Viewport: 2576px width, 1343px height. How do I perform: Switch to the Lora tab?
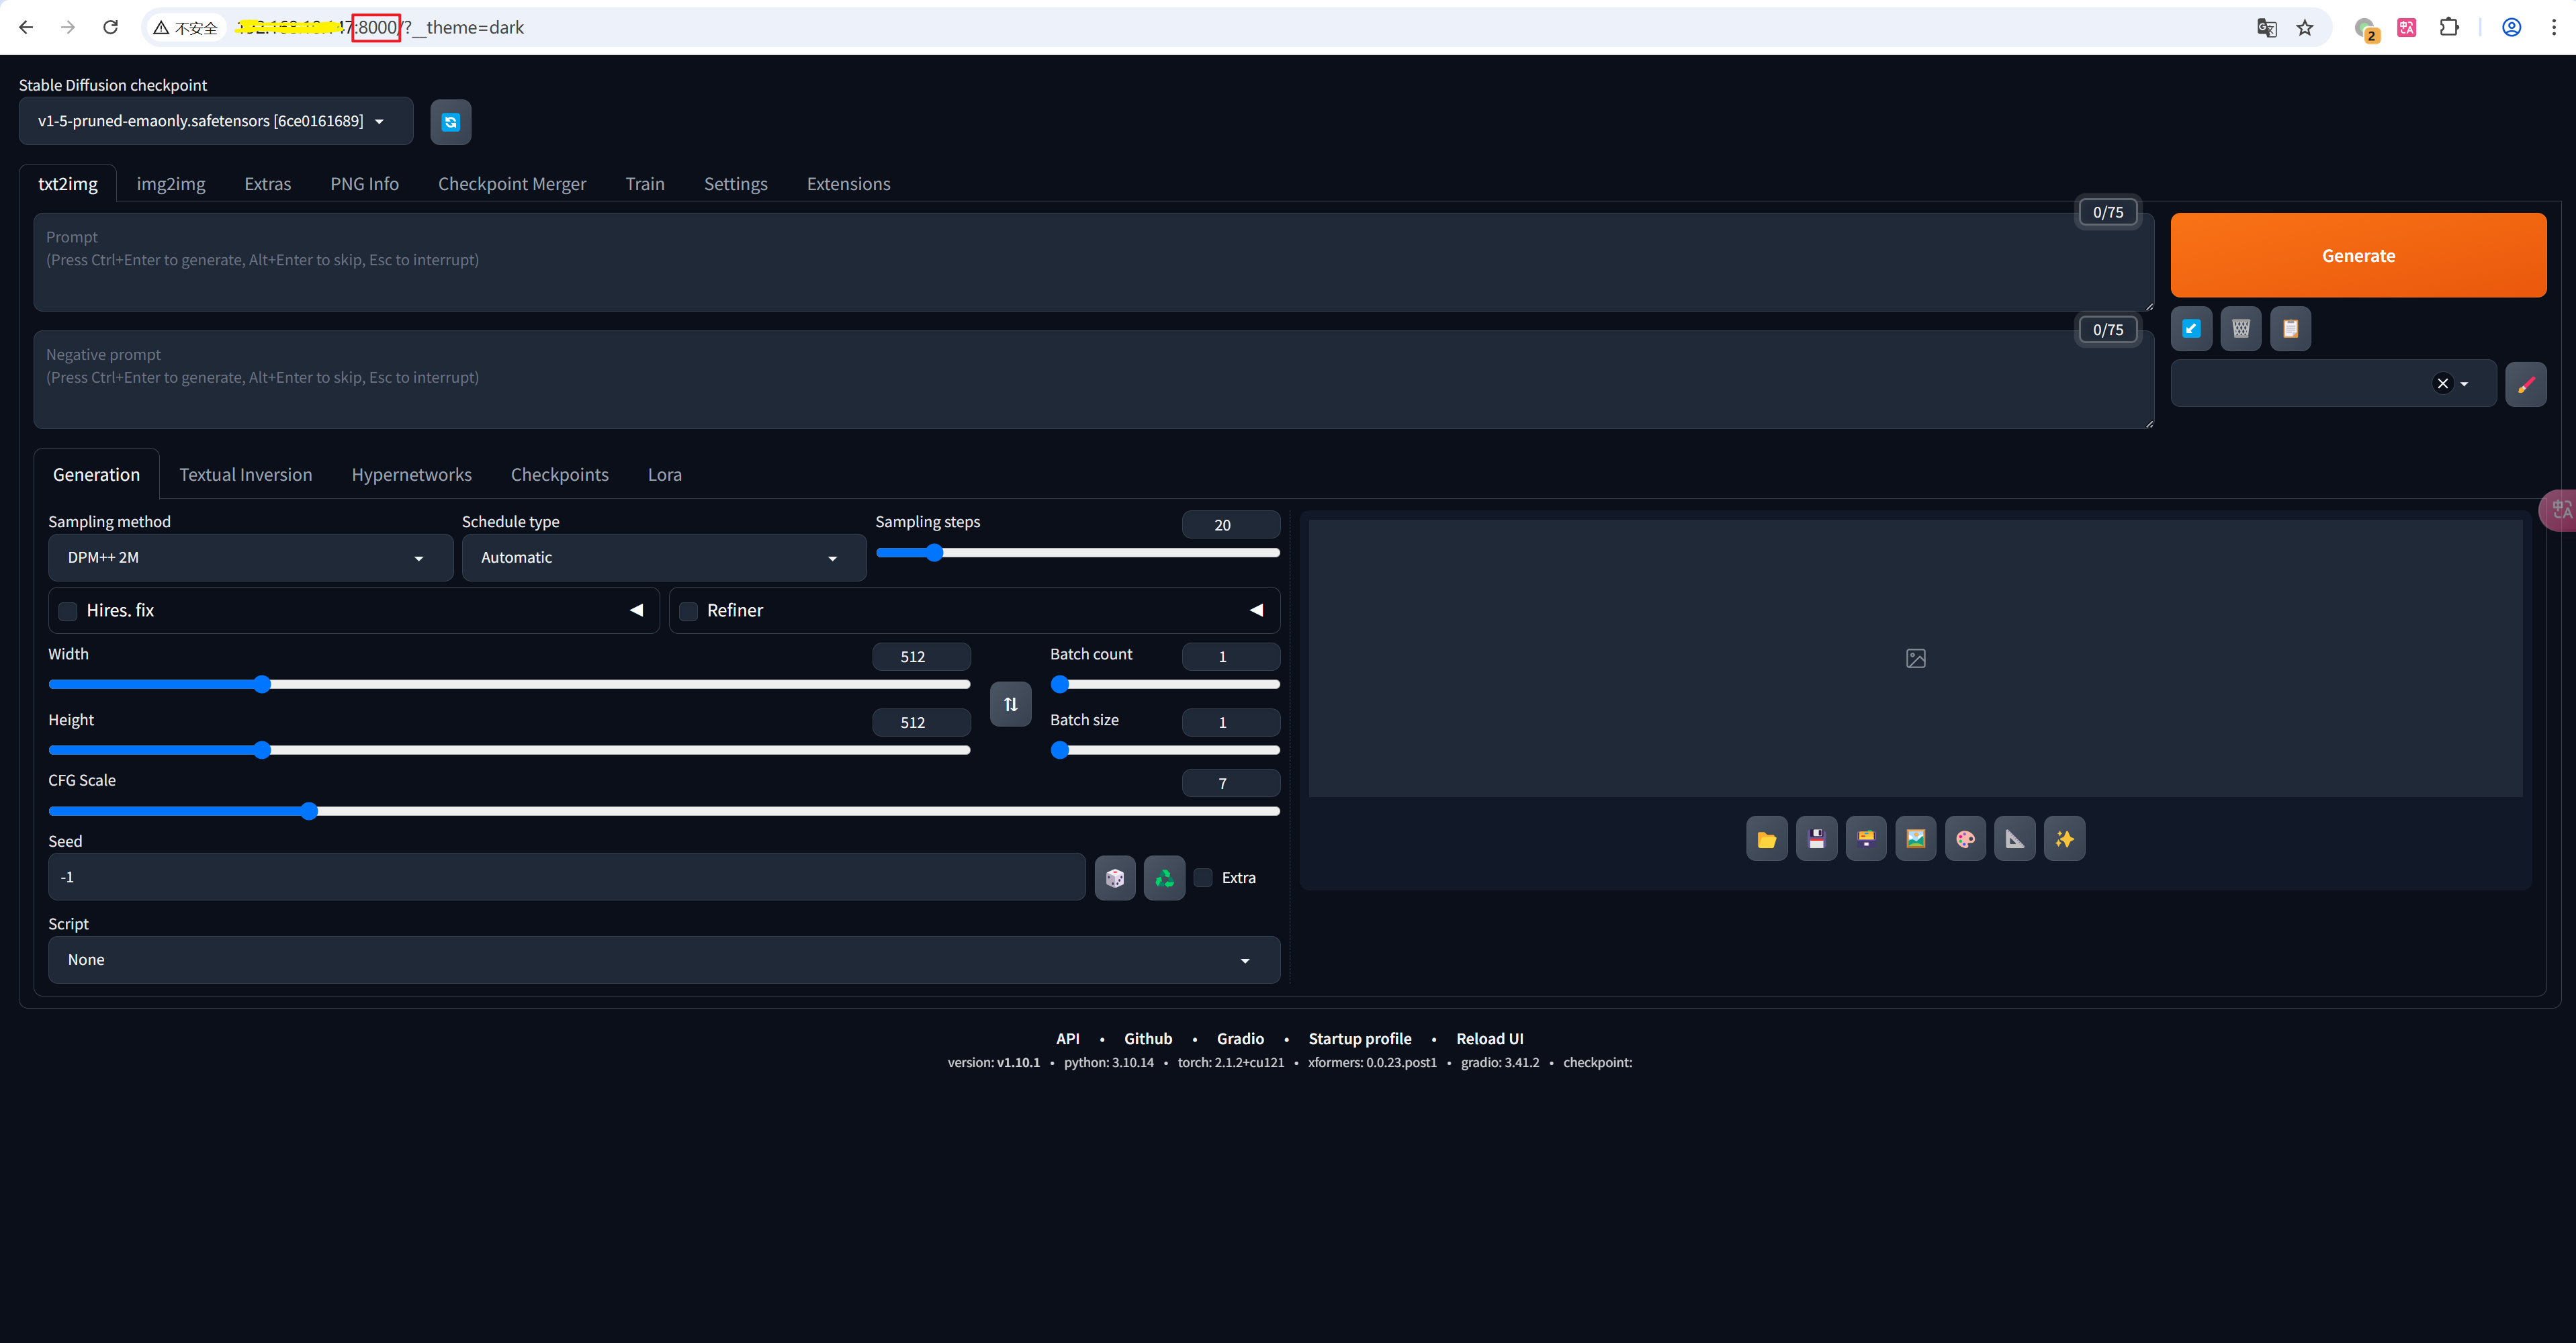point(664,474)
